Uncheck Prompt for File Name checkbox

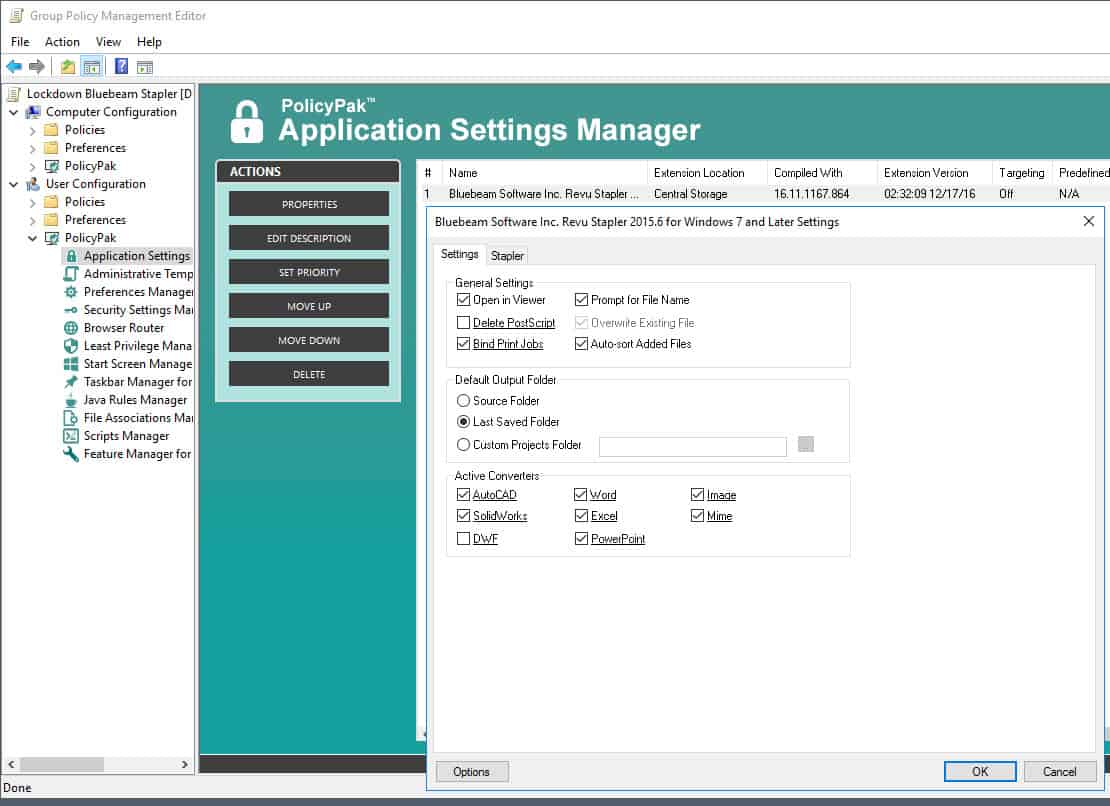point(581,300)
